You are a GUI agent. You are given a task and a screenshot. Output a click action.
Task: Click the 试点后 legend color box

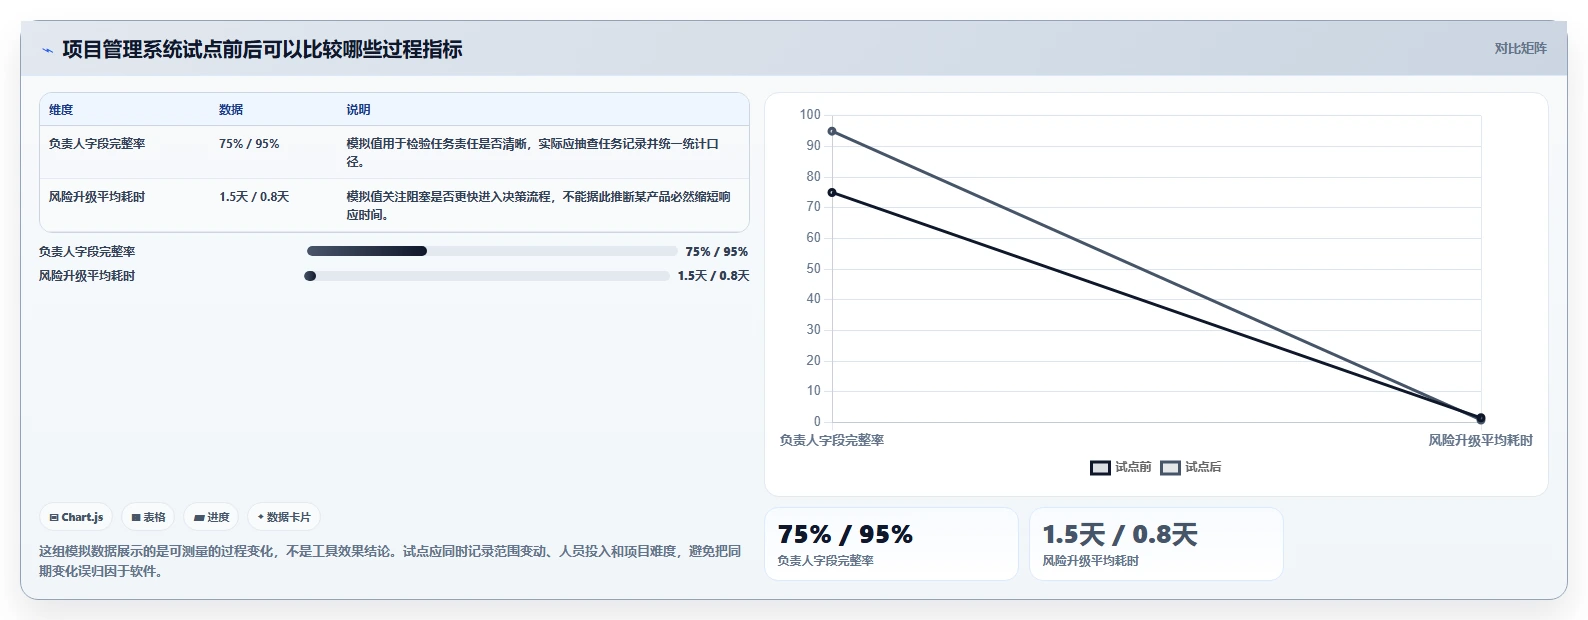point(1170,468)
